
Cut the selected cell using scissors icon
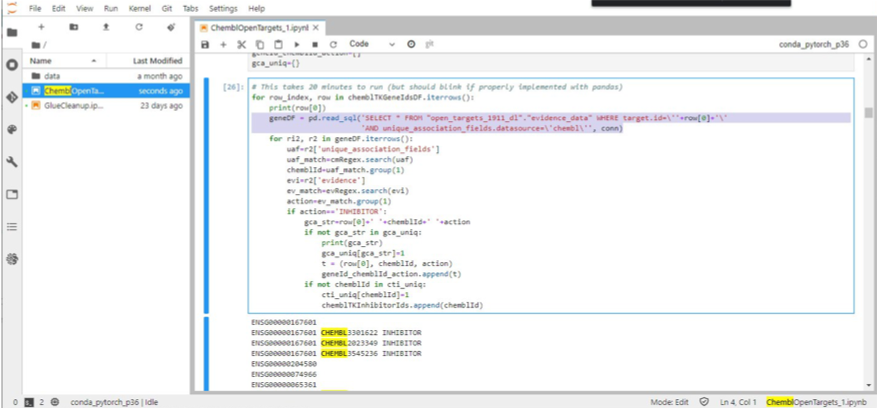tap(241, 45)
